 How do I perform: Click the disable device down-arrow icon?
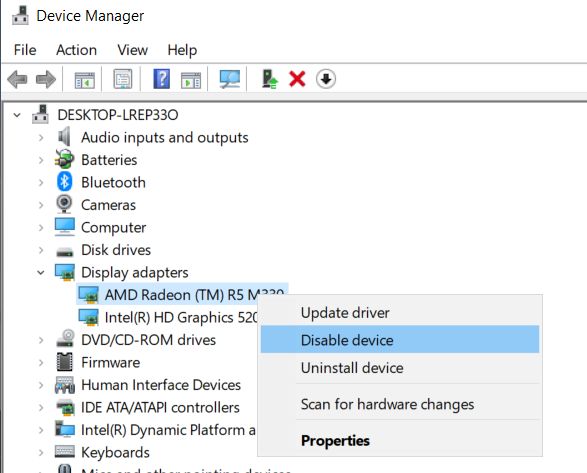326,79
